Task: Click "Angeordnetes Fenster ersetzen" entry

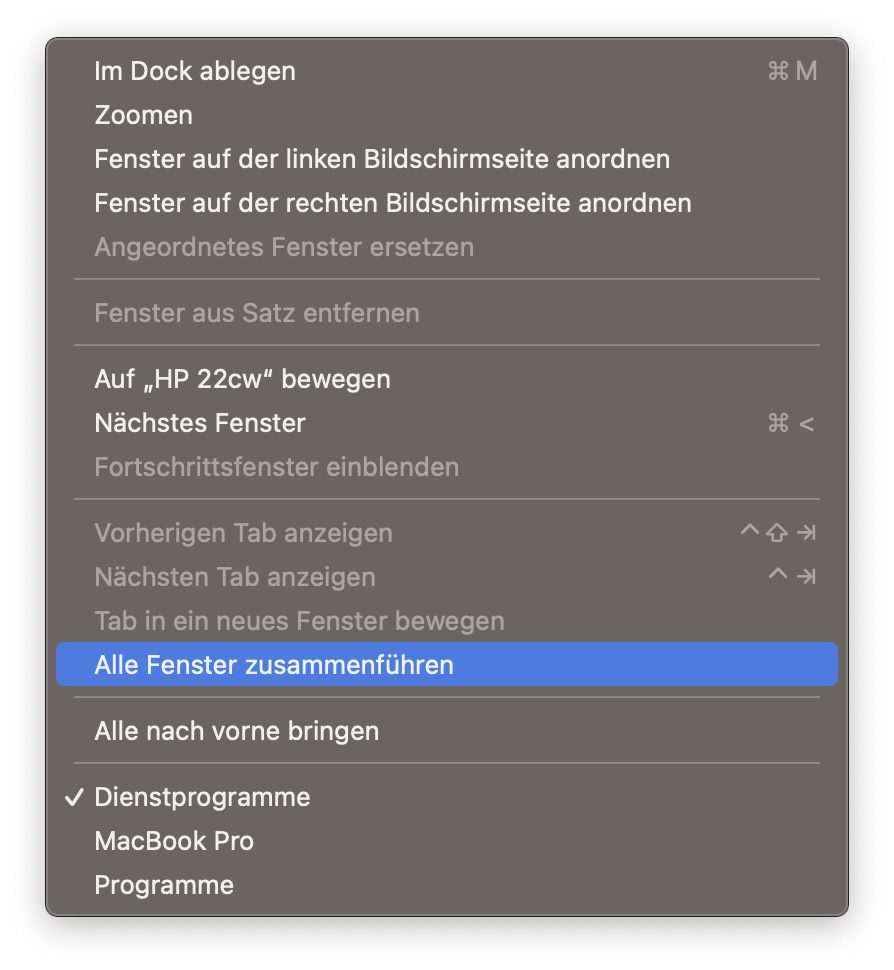Action: pos(284,247)
